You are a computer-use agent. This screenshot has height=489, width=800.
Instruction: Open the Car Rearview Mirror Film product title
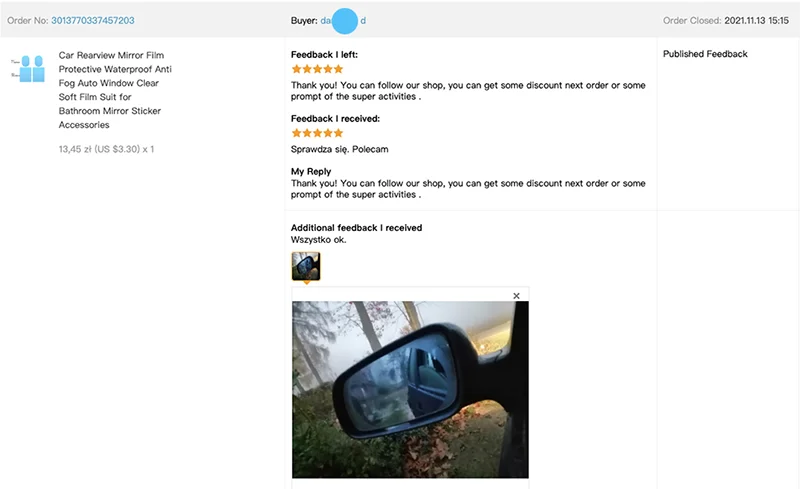tap(115, 90)
